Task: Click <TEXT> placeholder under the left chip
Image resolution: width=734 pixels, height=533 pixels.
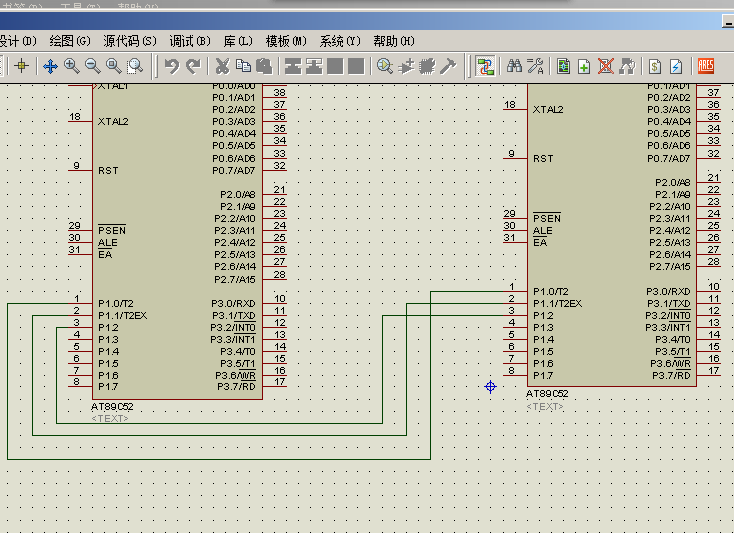Action: tap(110, 418)
